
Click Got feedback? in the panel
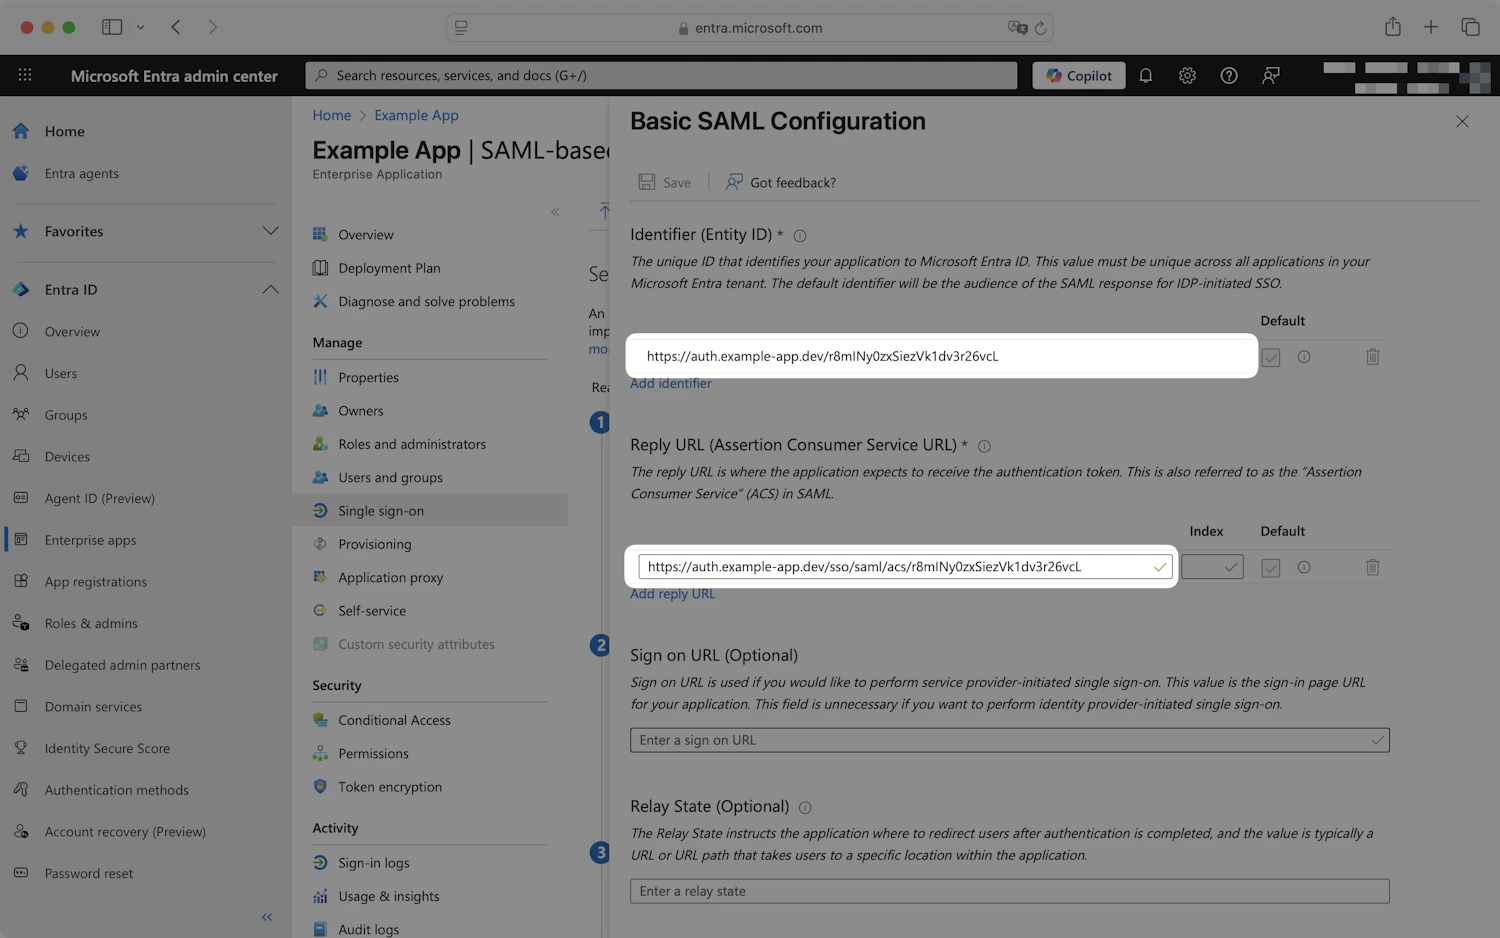(781, 182)
